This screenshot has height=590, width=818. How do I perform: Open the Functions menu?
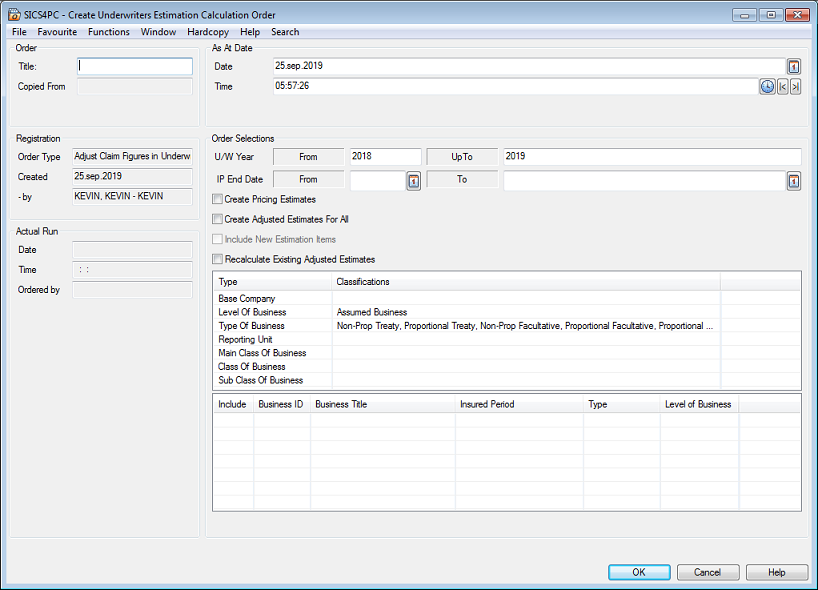point(108,31)
